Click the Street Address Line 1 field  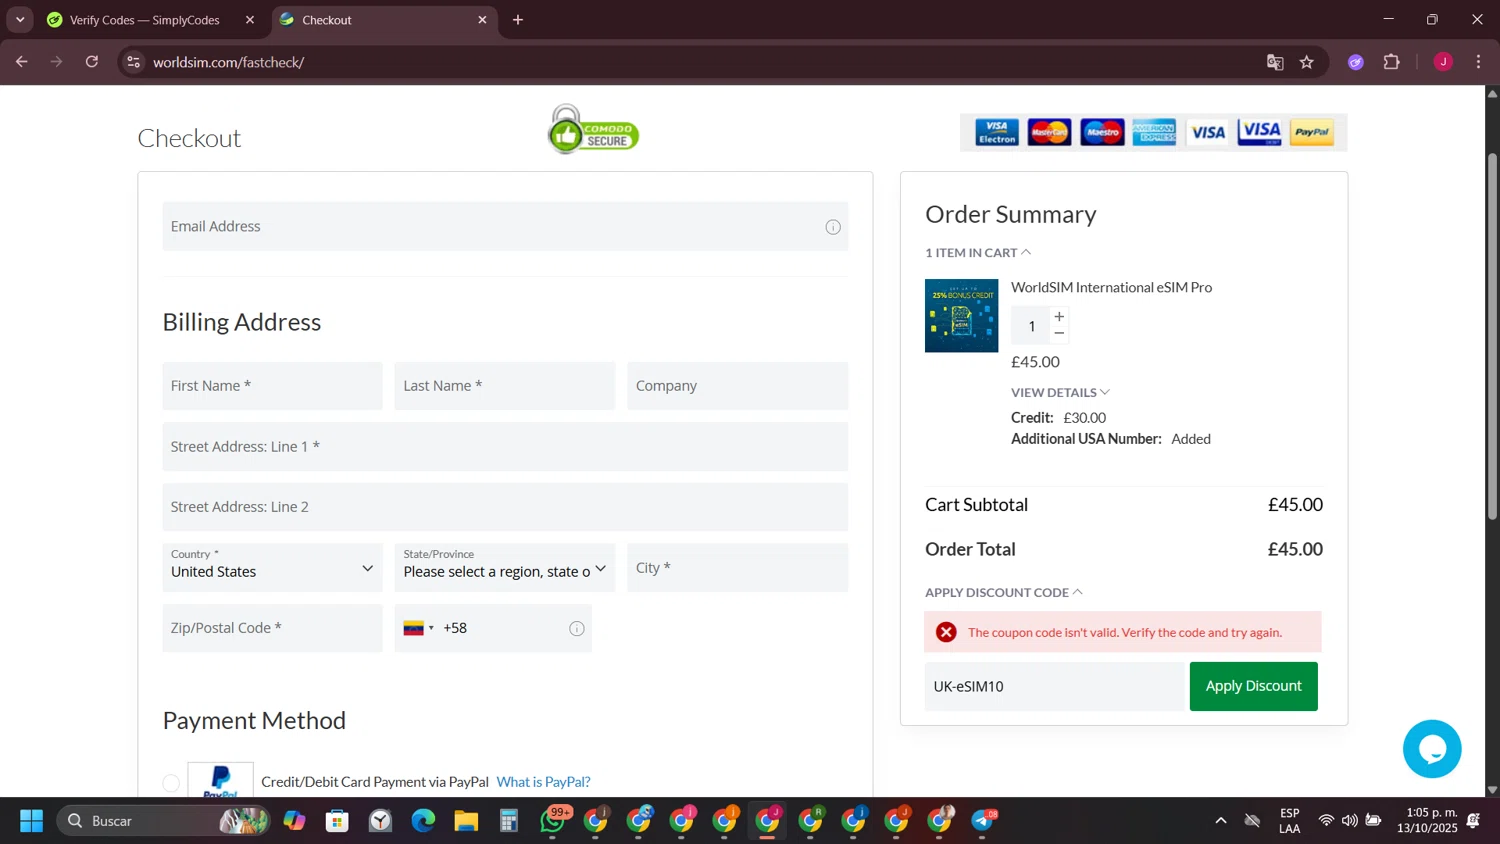[505, 447]
